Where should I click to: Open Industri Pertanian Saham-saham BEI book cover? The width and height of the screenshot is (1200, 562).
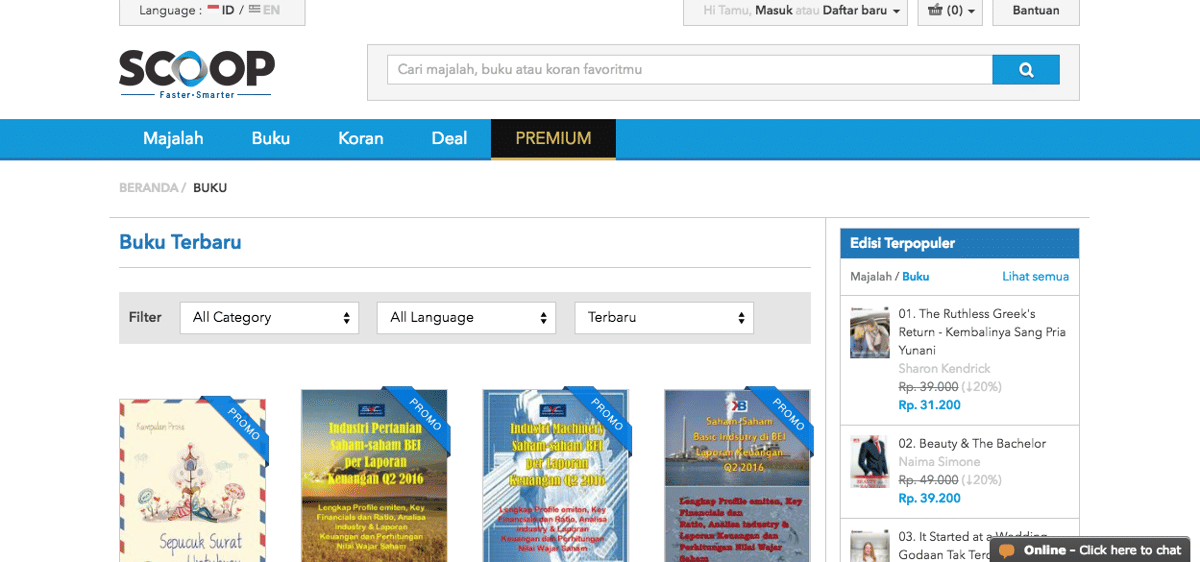[x=374, y=476]
